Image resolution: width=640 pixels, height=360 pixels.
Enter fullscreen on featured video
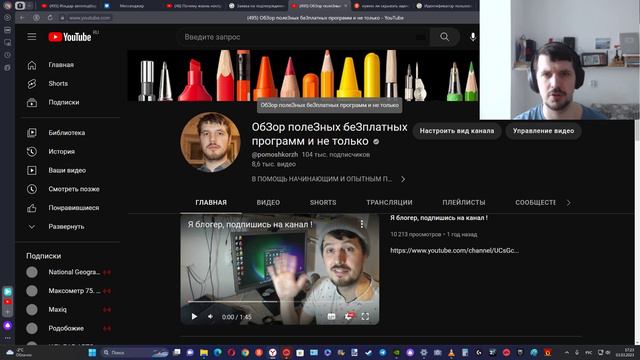click(x=365, y=316)
